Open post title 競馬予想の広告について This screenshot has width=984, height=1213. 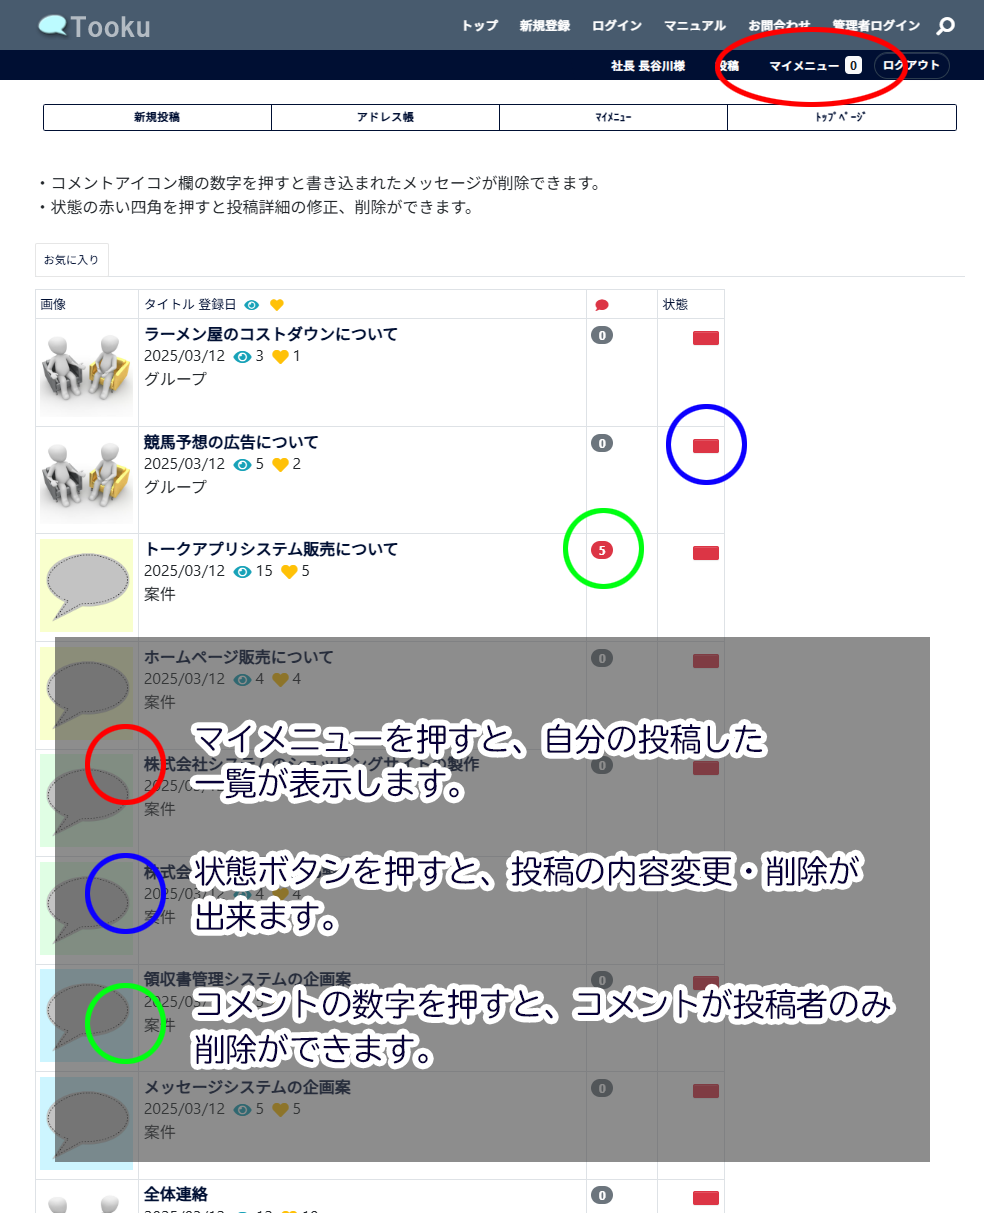pyautogui.click(x=231, y=442)
